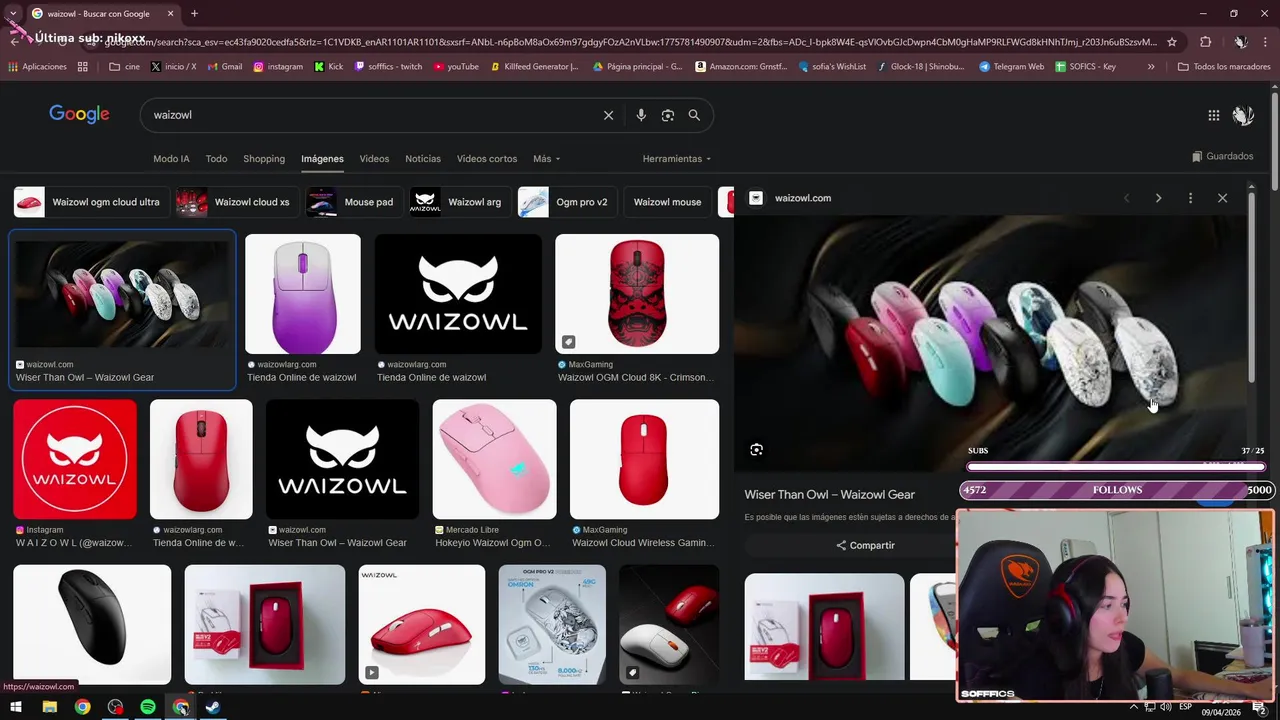
Task: Open Spotify from the taskbar
Action: click(148, 707)
